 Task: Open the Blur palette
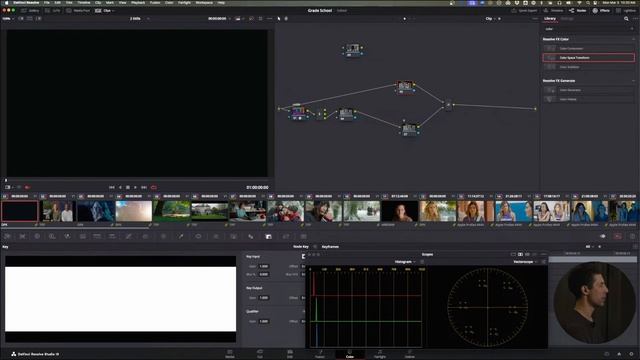point(251,236)
